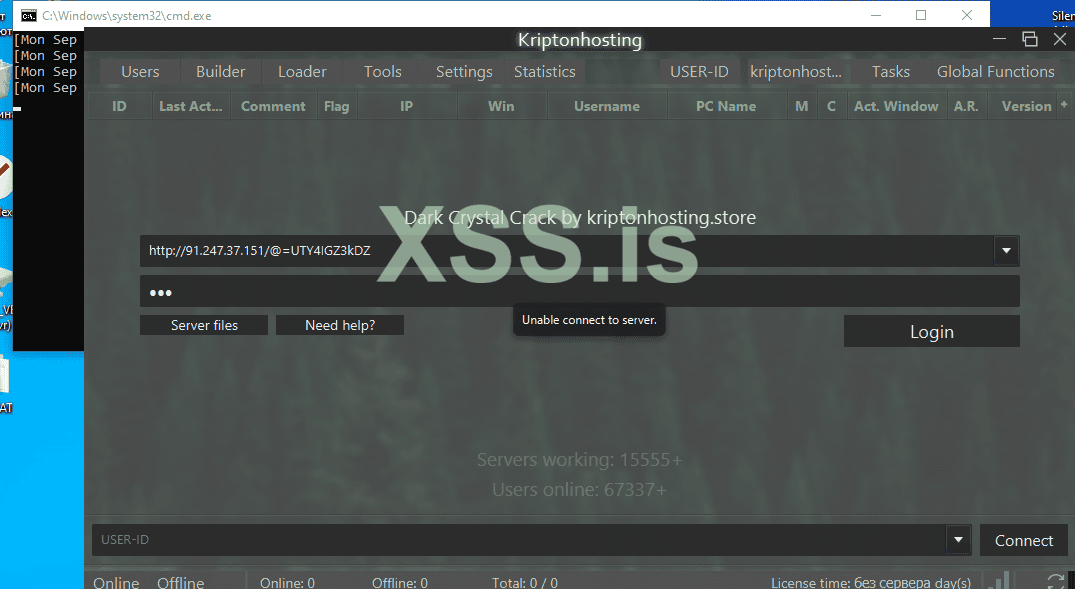Go to the Statistics tab
Viewport: 1075px width, 589px height.
click(545, 71)
